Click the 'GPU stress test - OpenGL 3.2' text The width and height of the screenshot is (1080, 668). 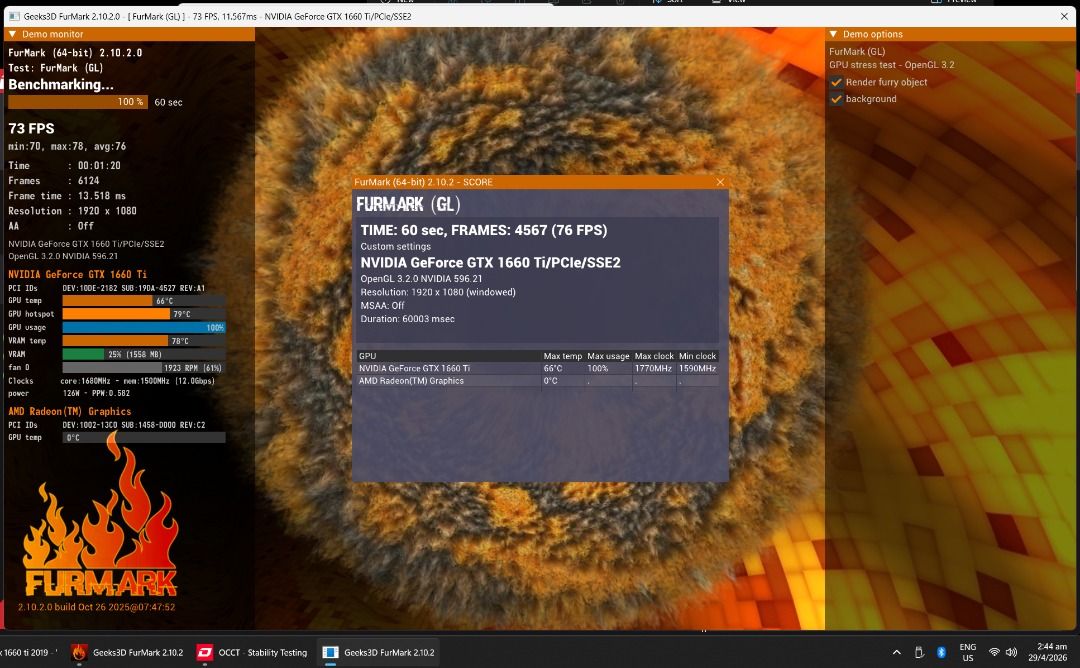click(891, 65)
